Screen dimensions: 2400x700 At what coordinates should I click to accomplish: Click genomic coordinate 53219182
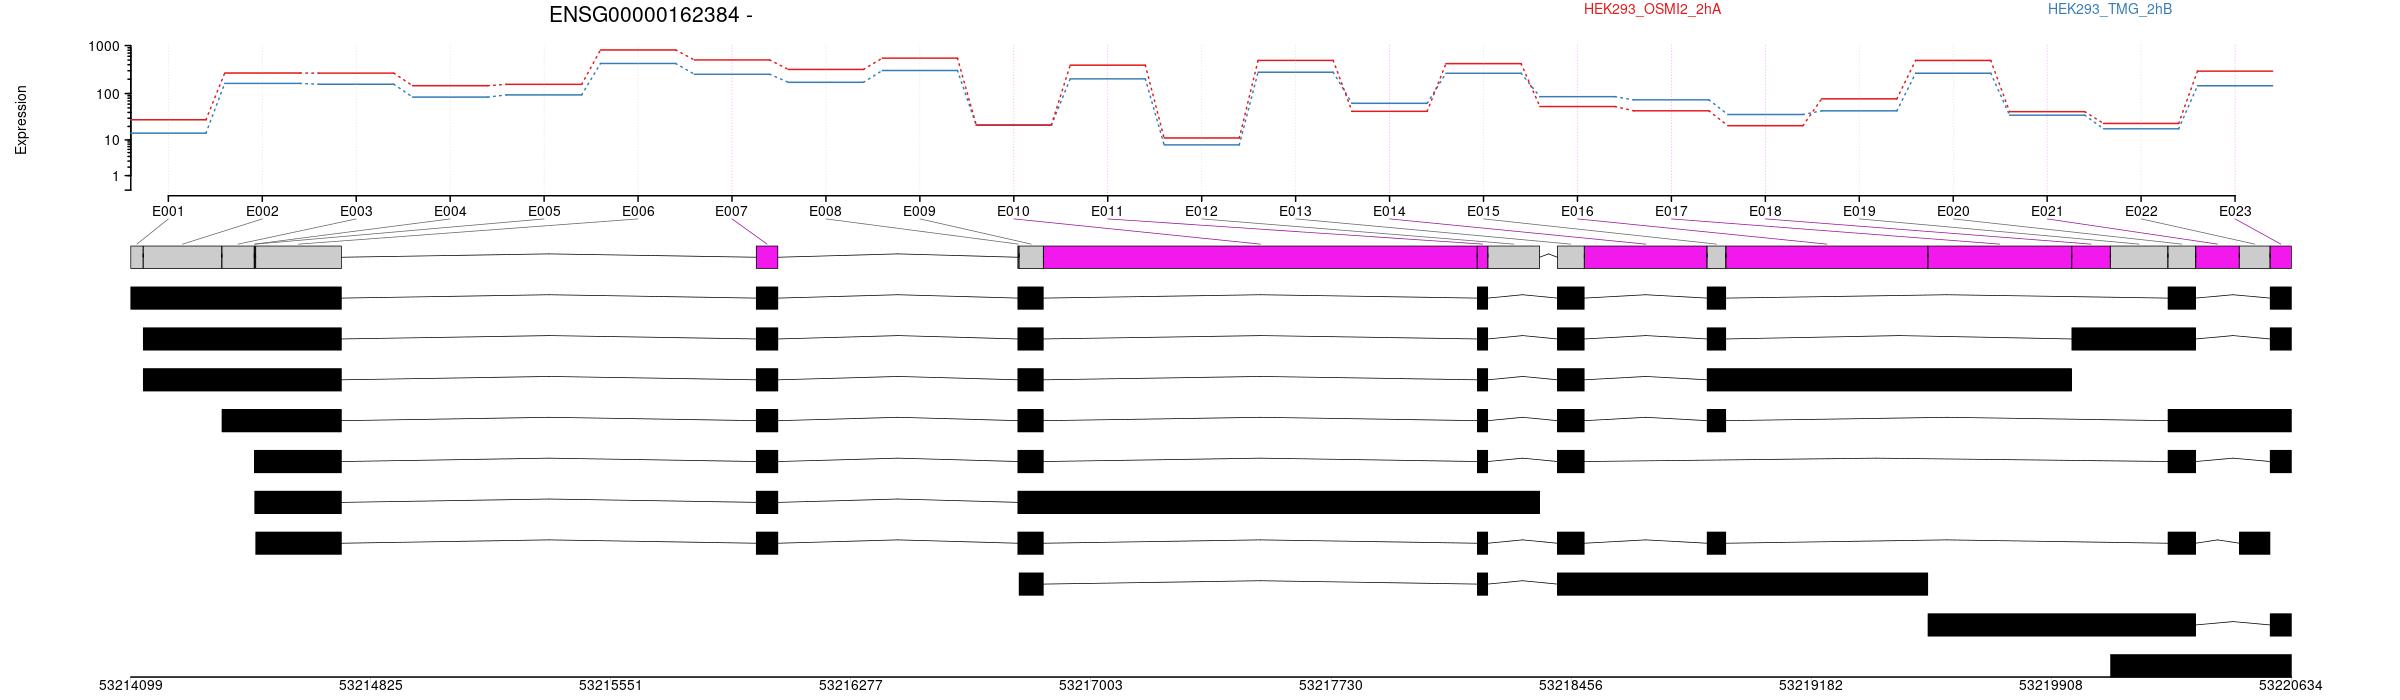point(1811,685)
